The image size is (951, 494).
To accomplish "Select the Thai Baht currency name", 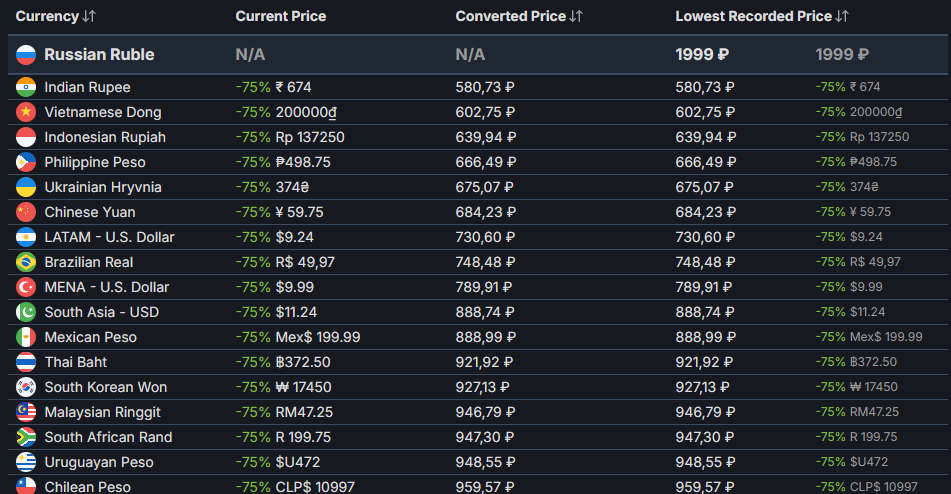I will tap(76, 362).
